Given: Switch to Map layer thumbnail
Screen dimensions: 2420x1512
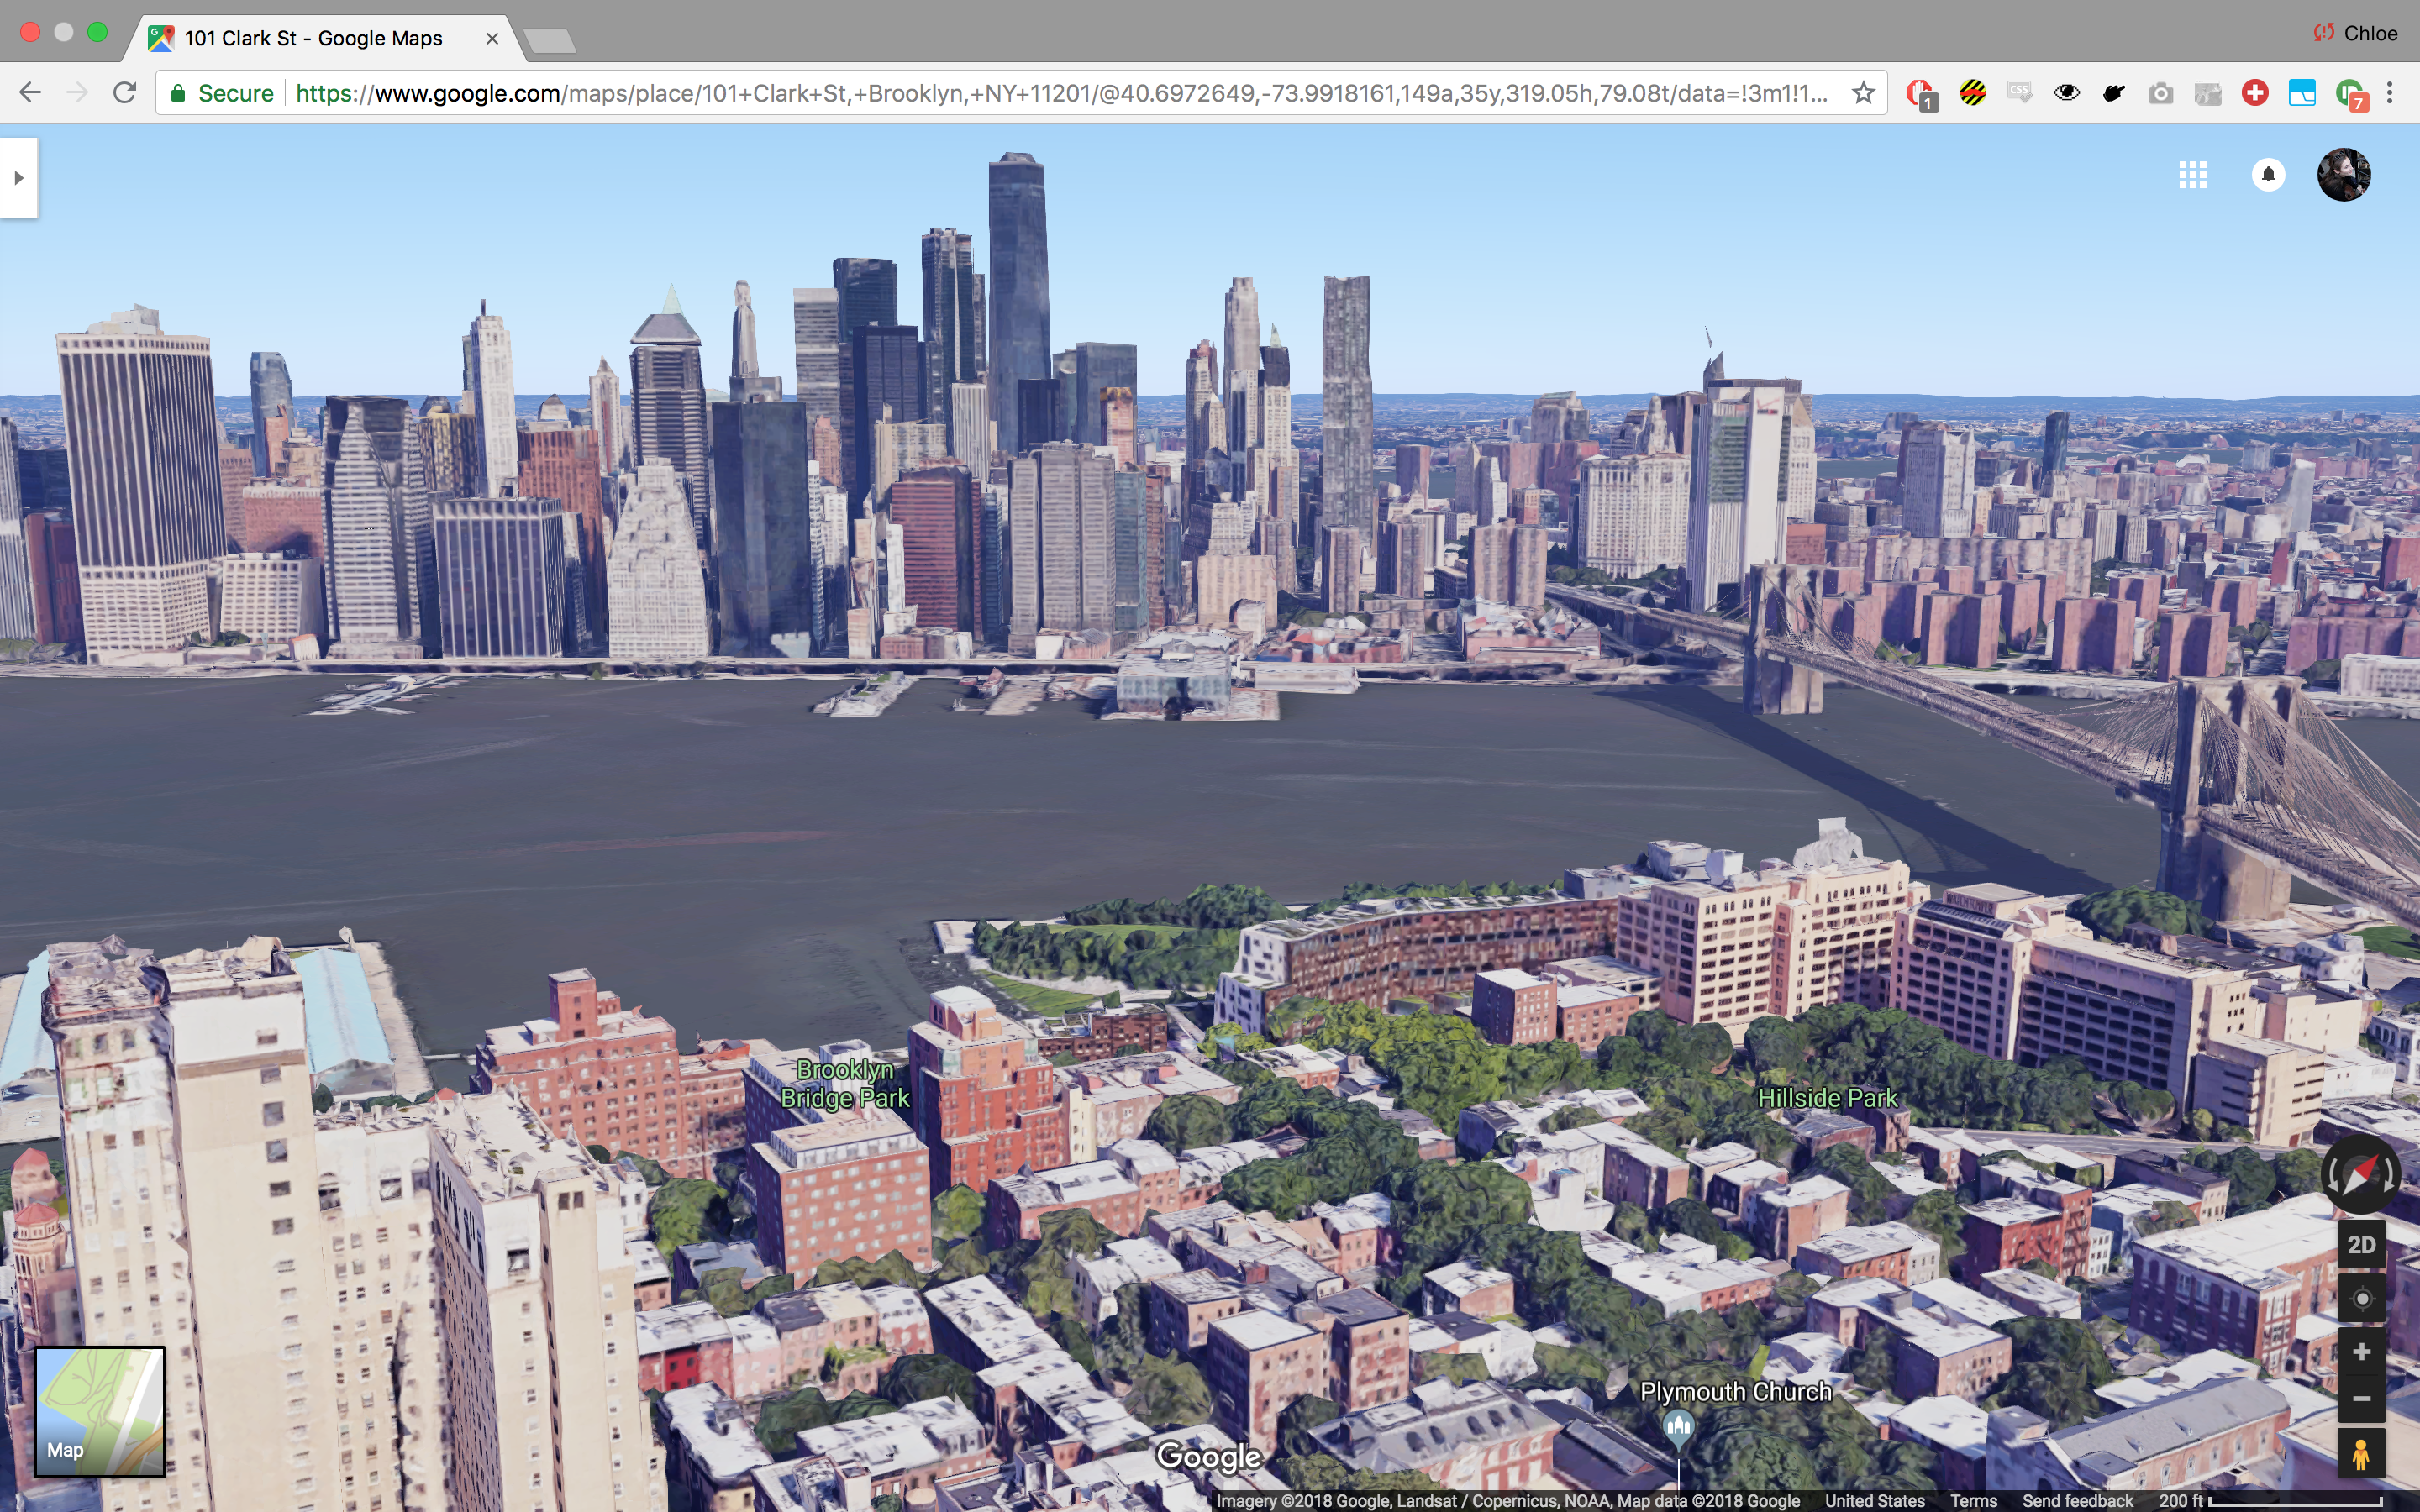Looking at the screenshot, I should coord(100,1412).
